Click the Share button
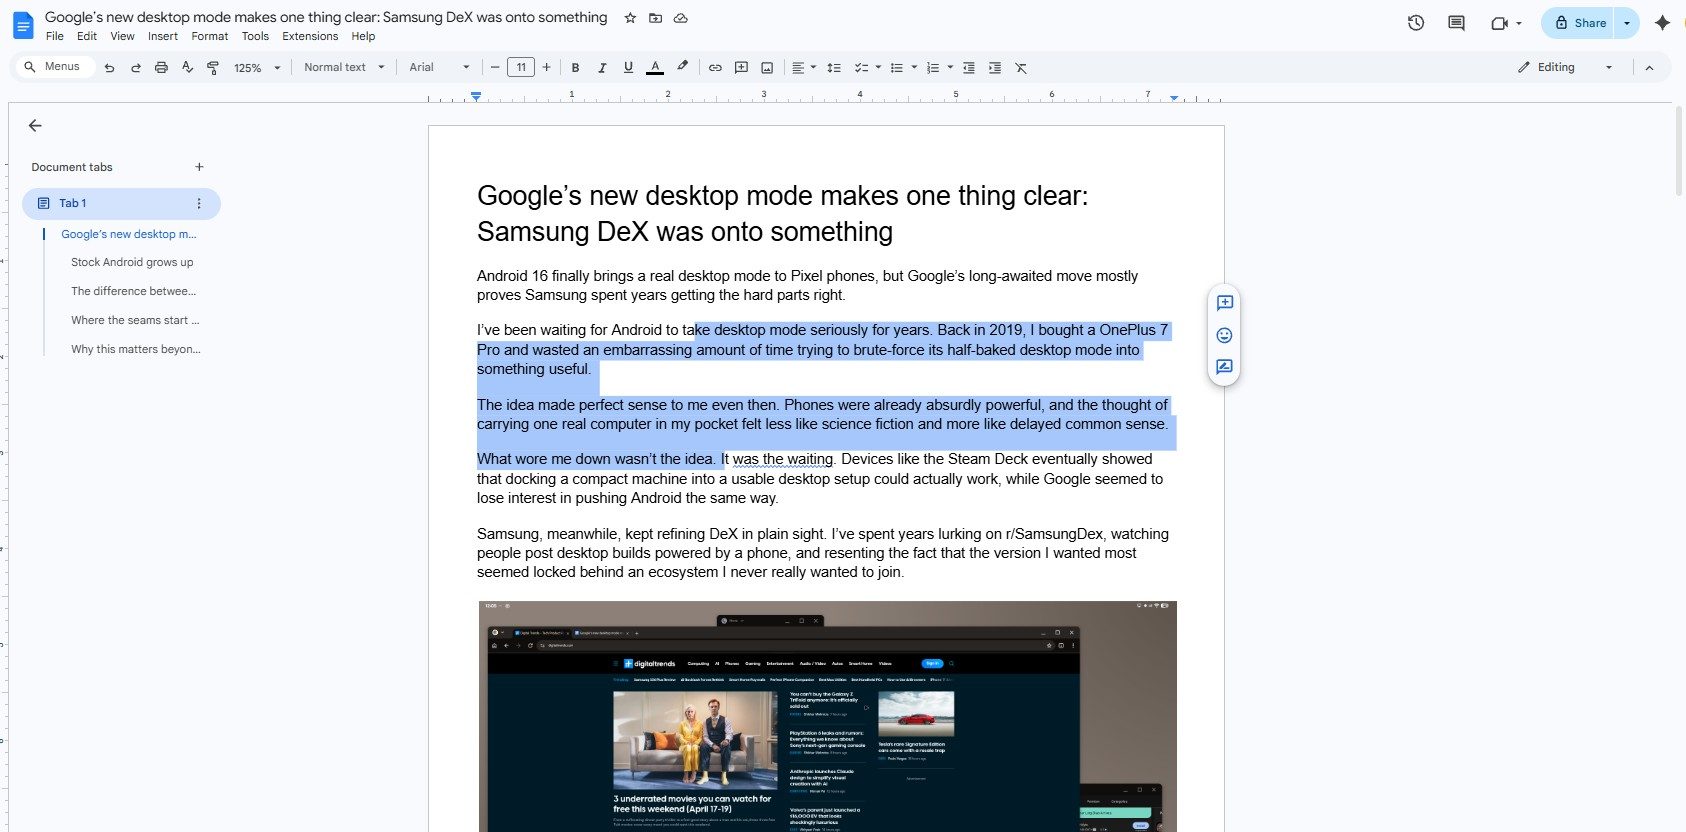 [x=1579, y=23]
